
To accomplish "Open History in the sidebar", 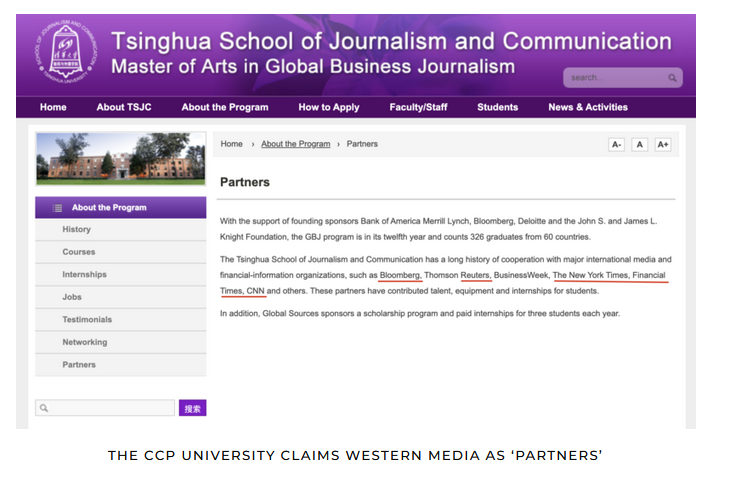I will [x=121, y=229].
